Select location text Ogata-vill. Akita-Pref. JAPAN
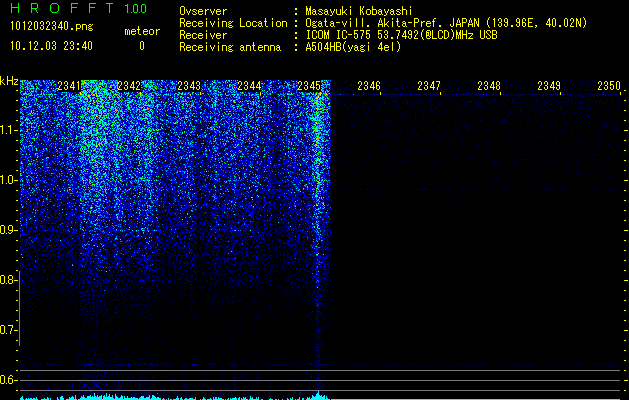The width and height of the screenshot is (629, 400). pyautogui.click(x=392, y=23)
